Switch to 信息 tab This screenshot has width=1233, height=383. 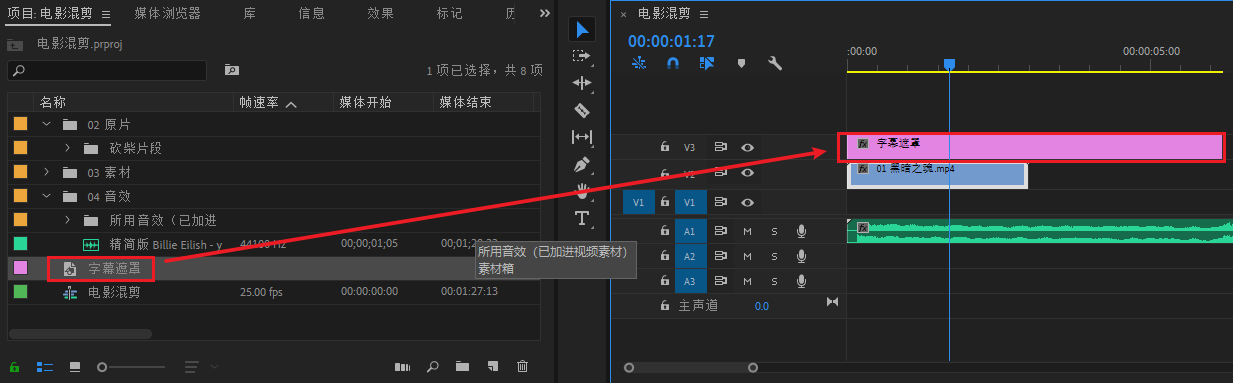[x=311, y=14]
